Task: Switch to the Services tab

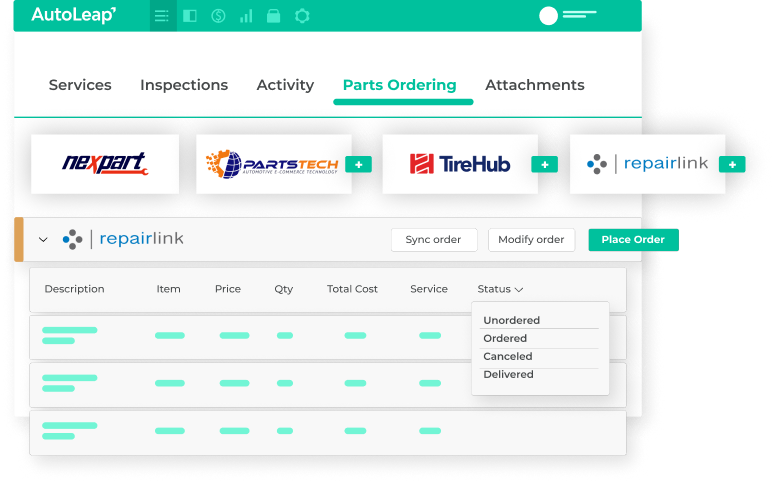Action: (x=80, y=85)
